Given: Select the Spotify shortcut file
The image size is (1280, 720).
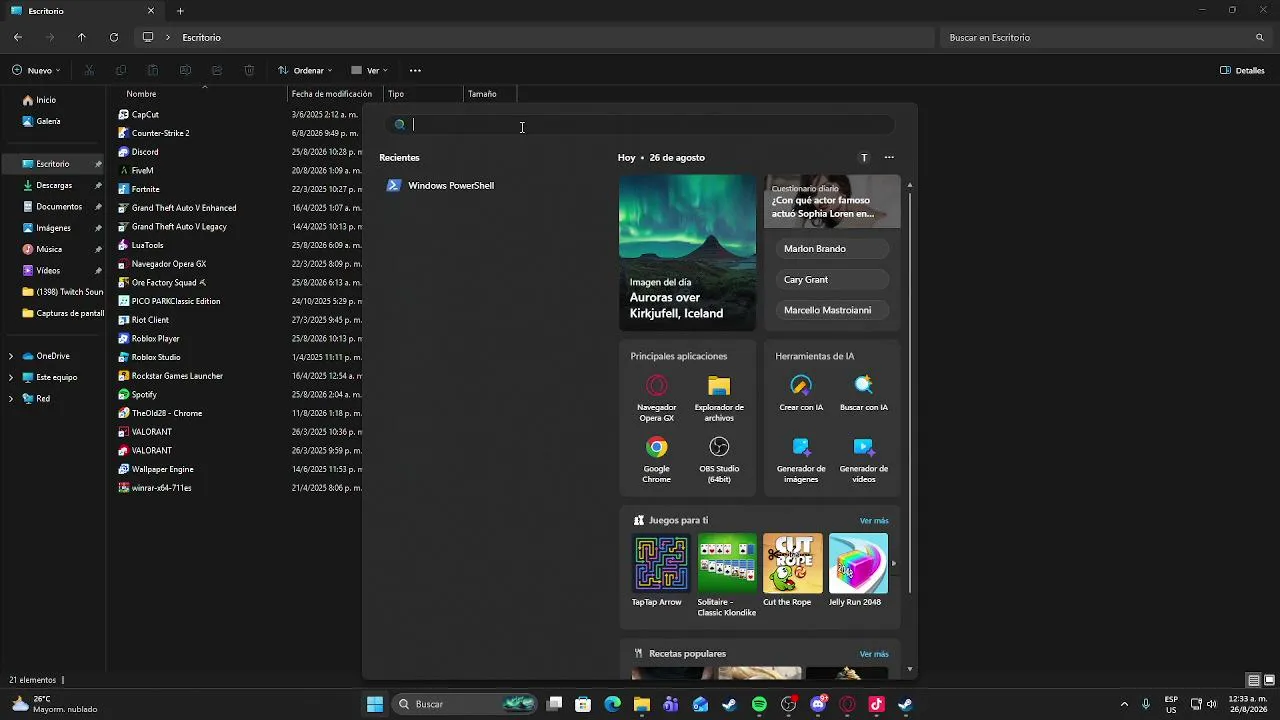Looking at the screenshot, I should [x=144, y=394].
